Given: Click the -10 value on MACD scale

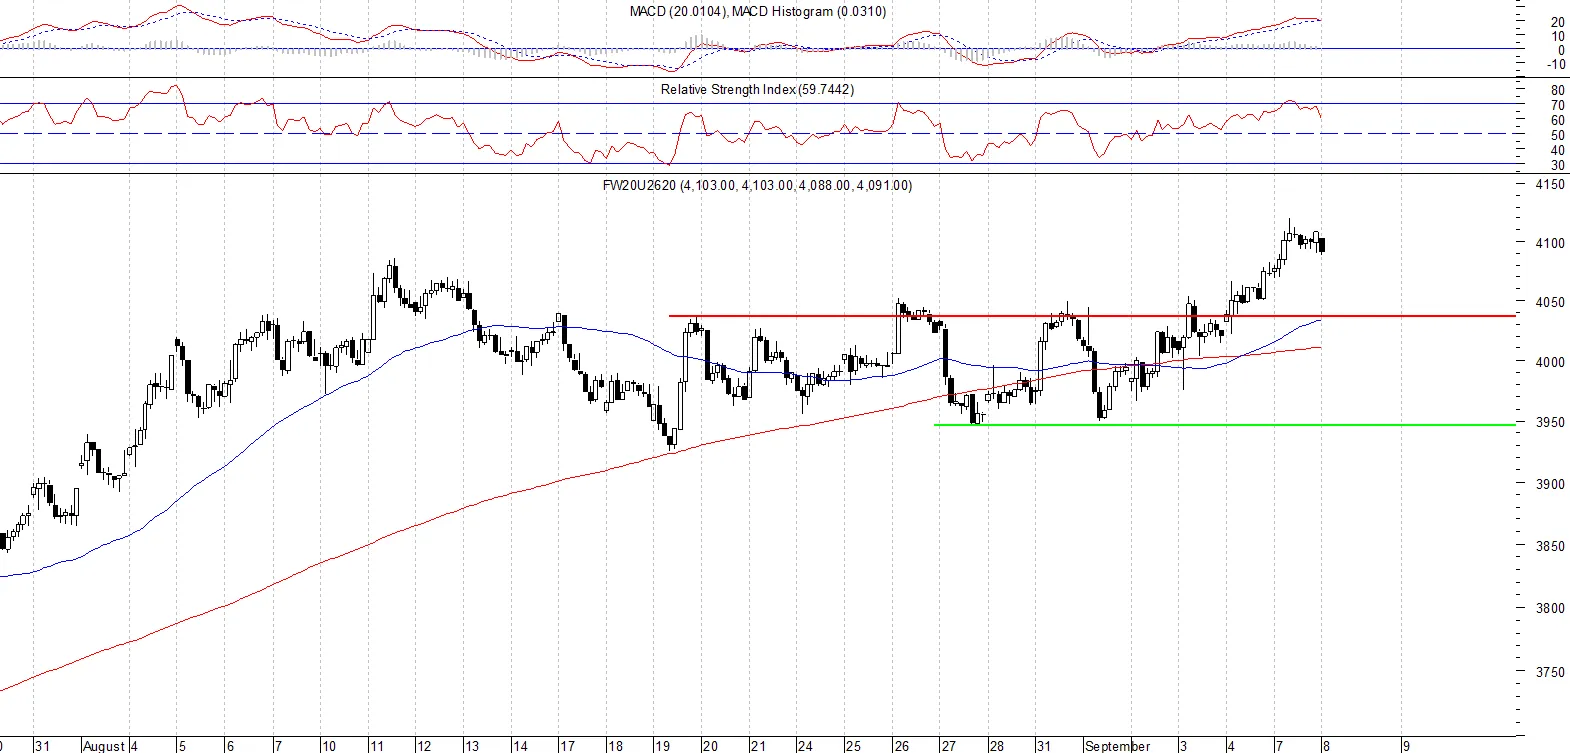Looking at the screenshot, I should pos(1556,64).
